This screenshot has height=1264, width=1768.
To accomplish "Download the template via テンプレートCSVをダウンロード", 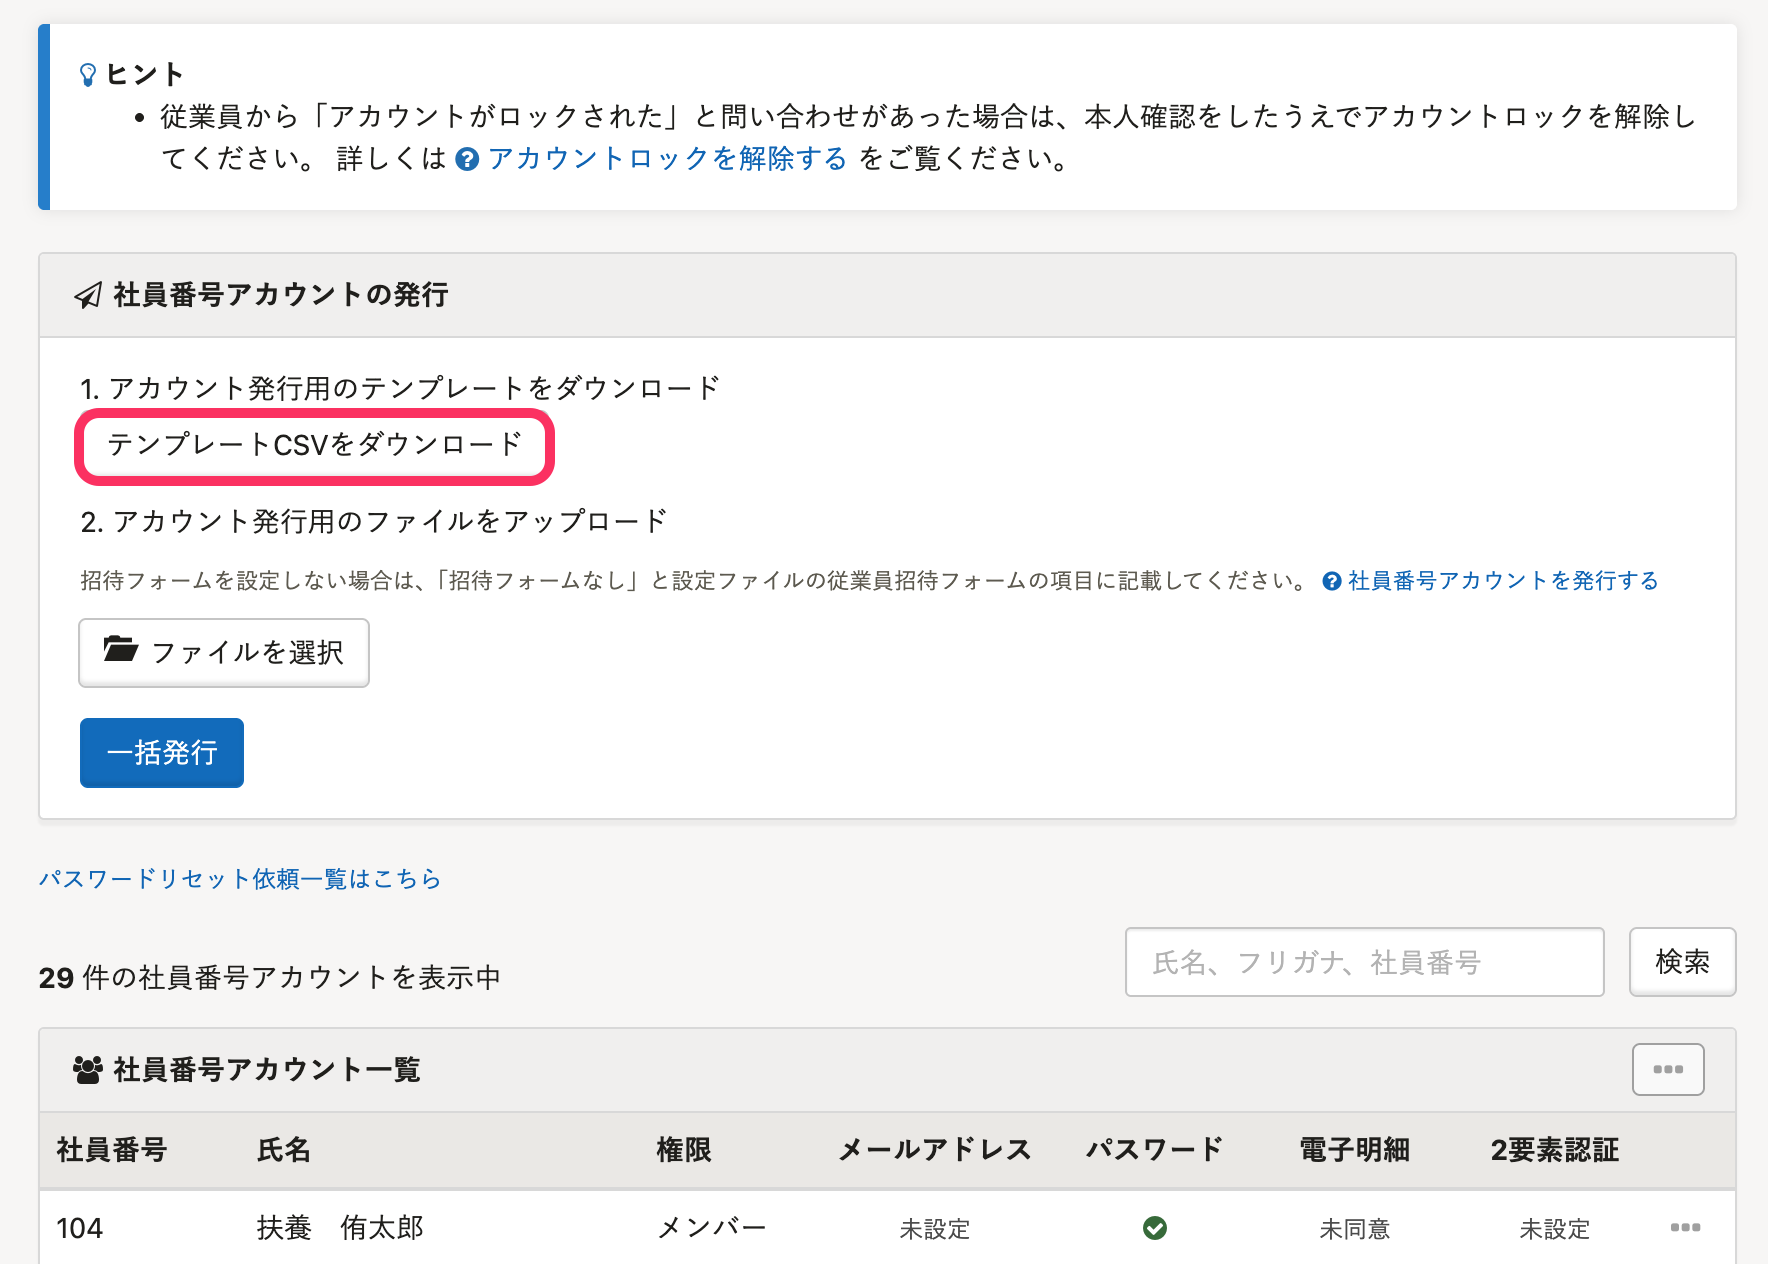I will [314, 445].
